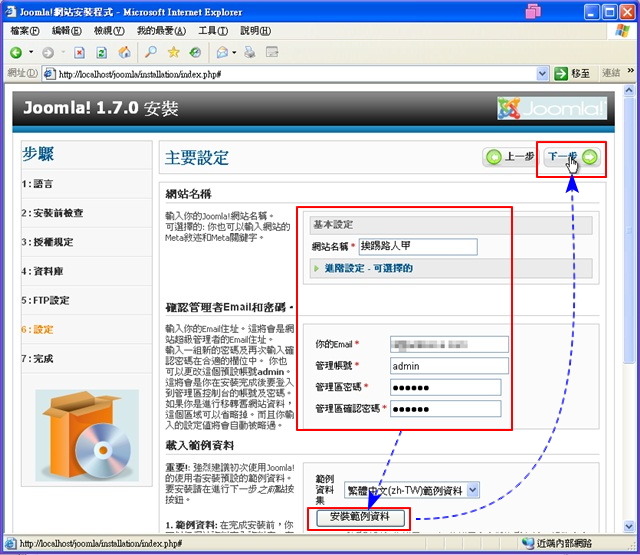Click the Mail envelope icon
640x555 pixels.
[x=222, y=52]
